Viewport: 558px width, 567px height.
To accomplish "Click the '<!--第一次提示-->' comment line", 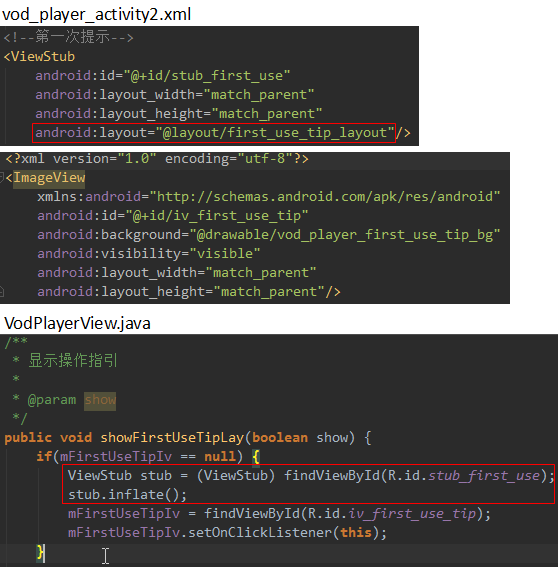I will (69, 37).
